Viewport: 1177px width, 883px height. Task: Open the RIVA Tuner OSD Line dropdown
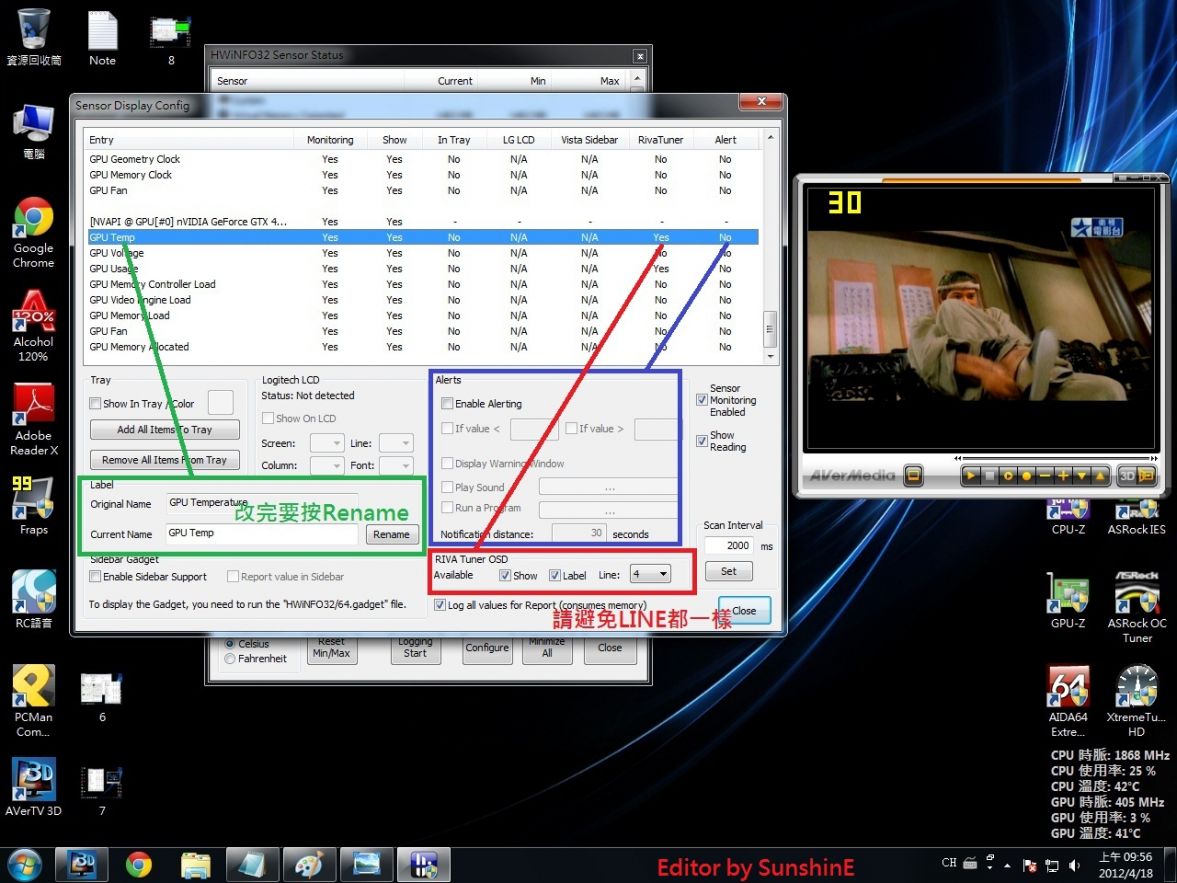coord(650,574)
